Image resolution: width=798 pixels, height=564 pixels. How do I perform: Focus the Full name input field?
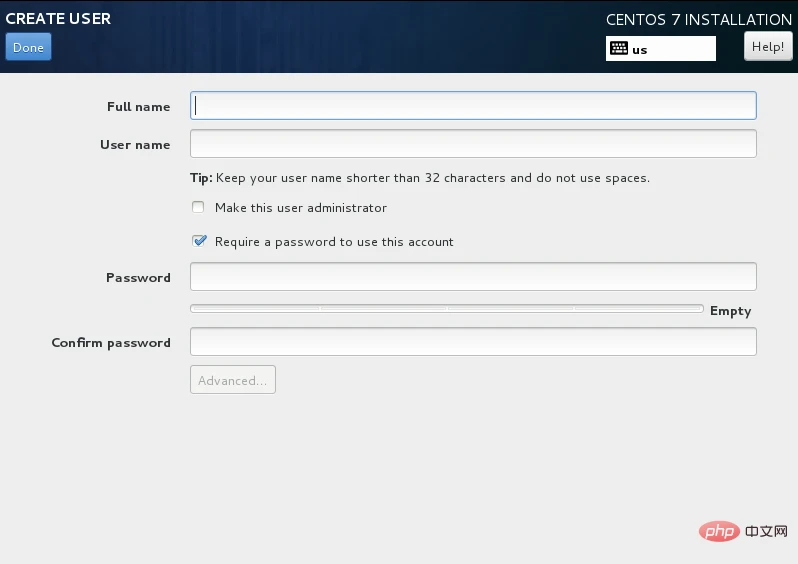(x=473, y=106)
